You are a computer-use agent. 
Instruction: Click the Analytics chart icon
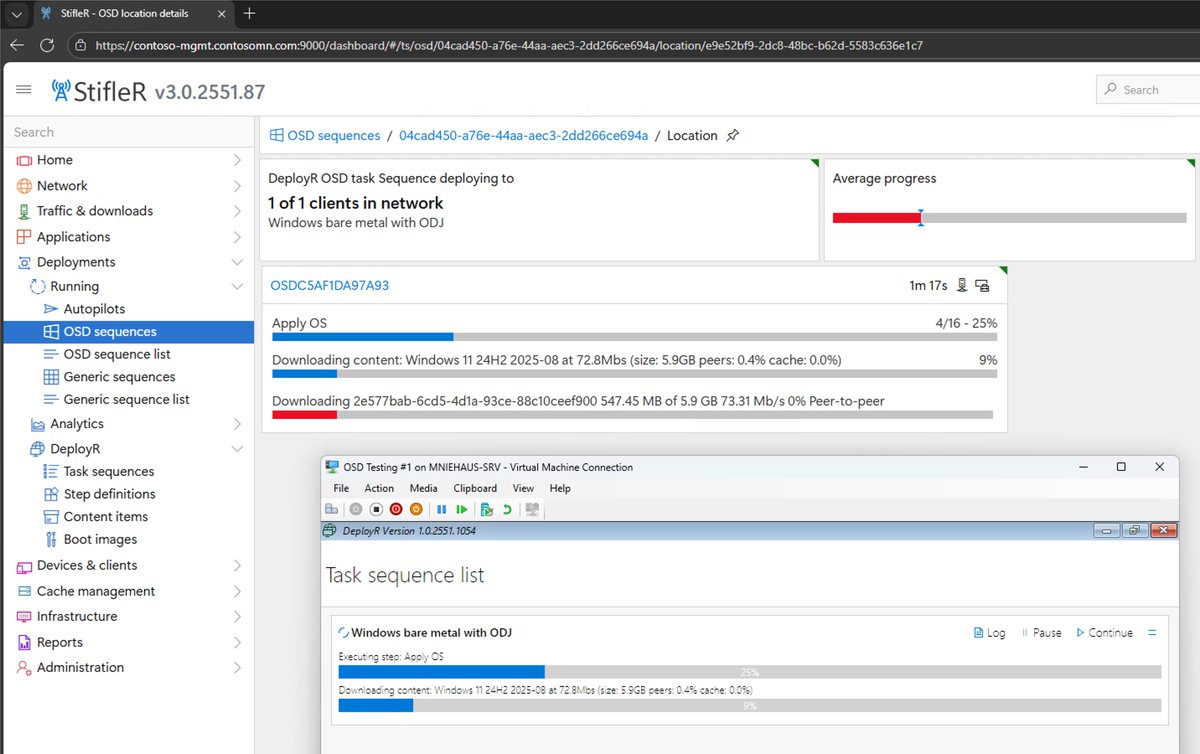pyautogui.click(x=38, y=424)
